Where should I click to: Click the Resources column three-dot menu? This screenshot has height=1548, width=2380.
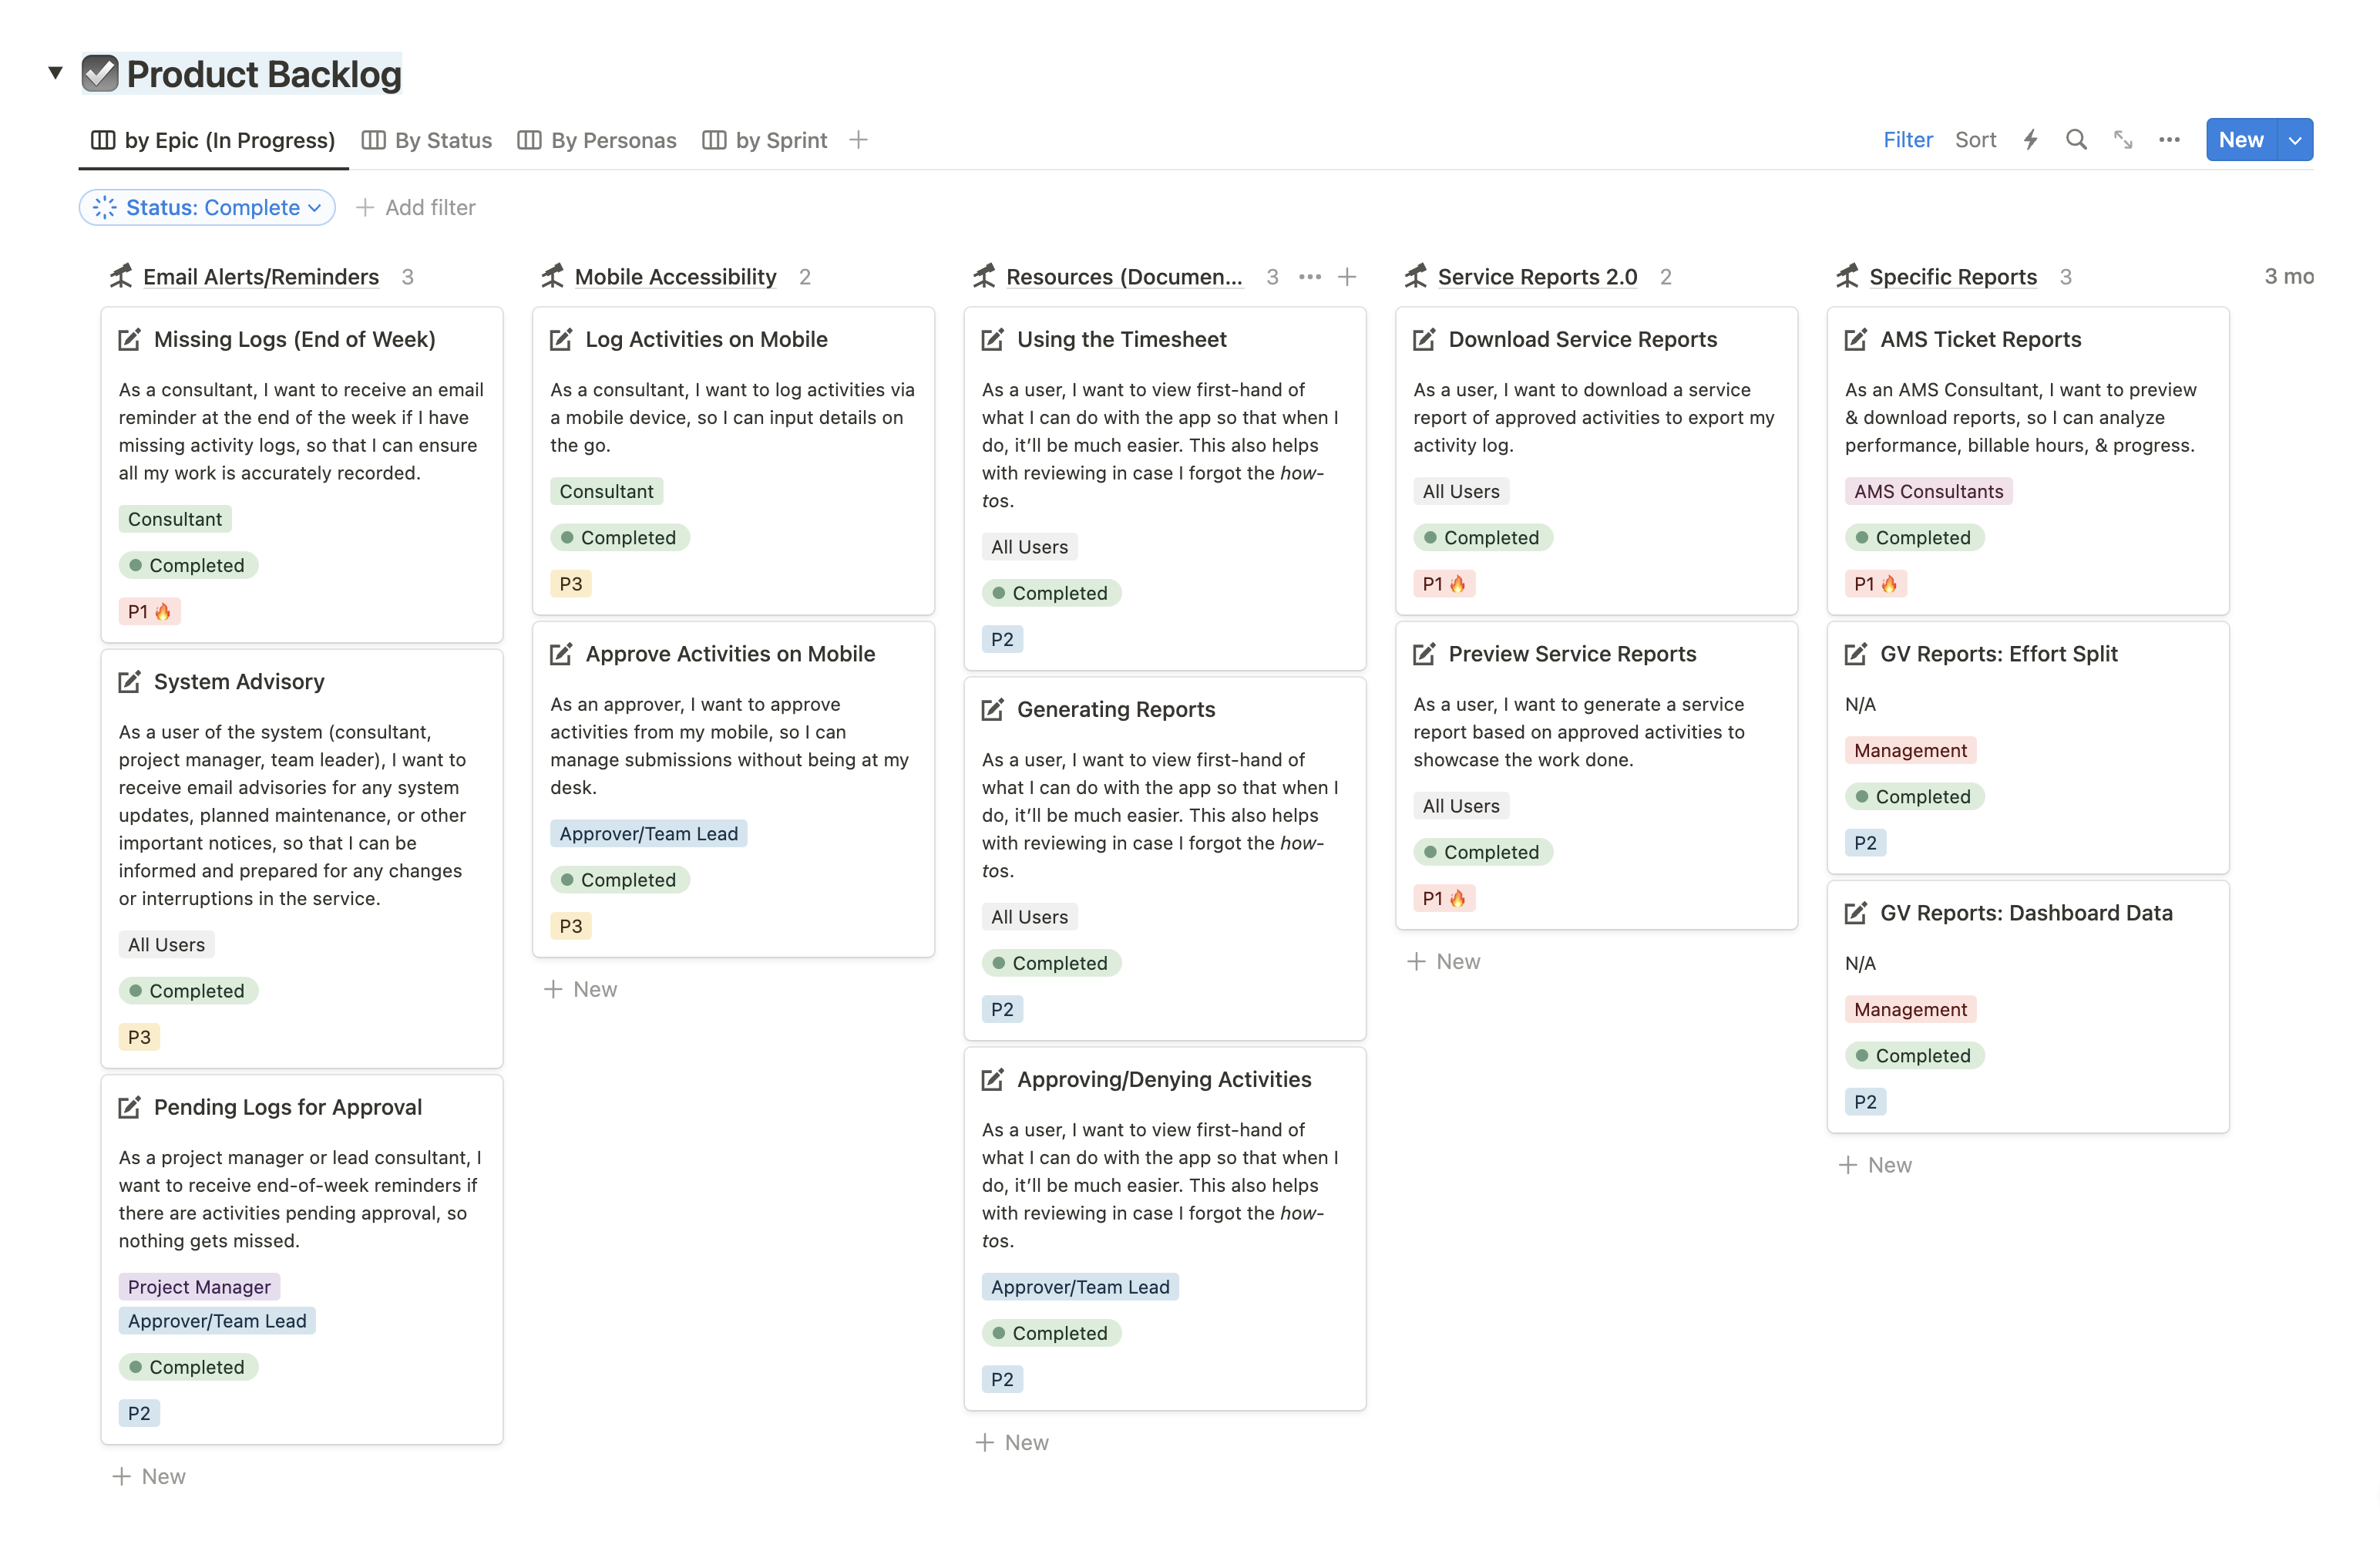click(1309, 277)
